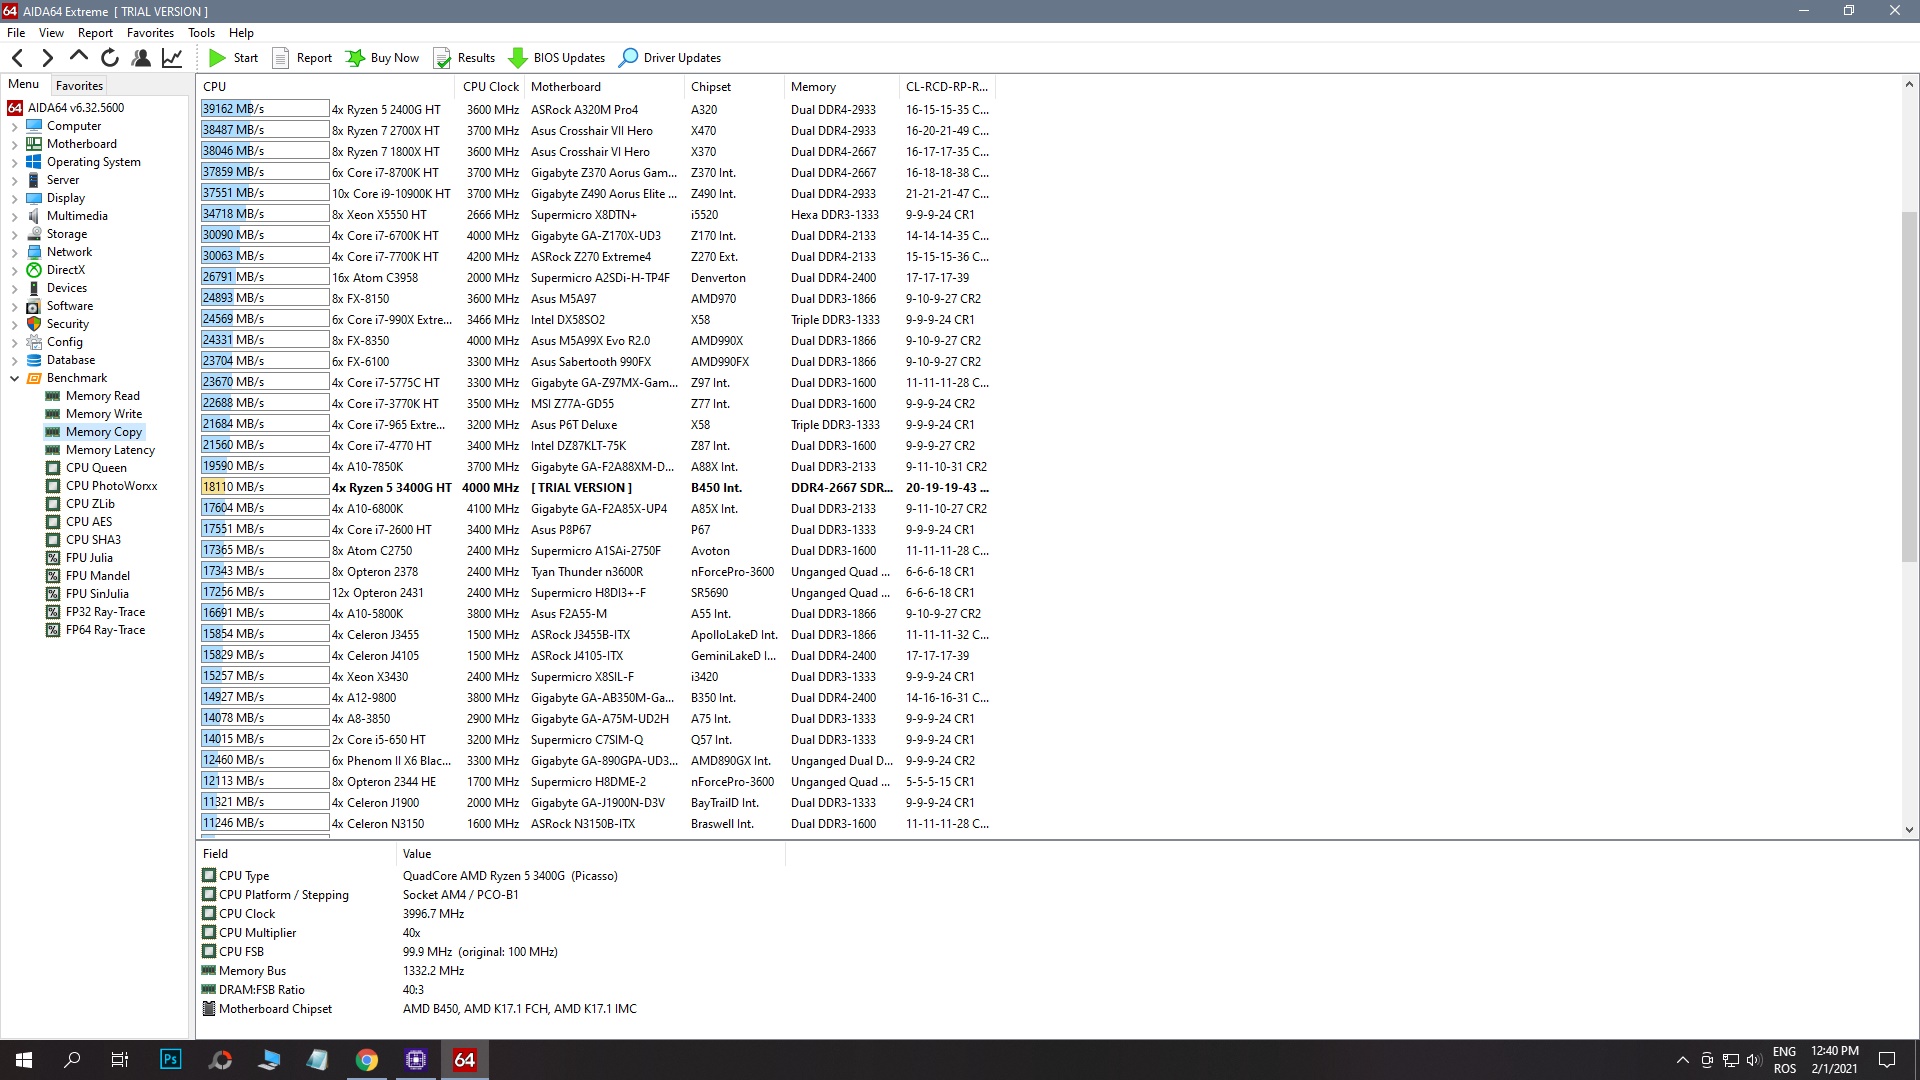Screen dimensions: 1920x1080
Task: Expand the Network tree node
Action: click(14, 253)
